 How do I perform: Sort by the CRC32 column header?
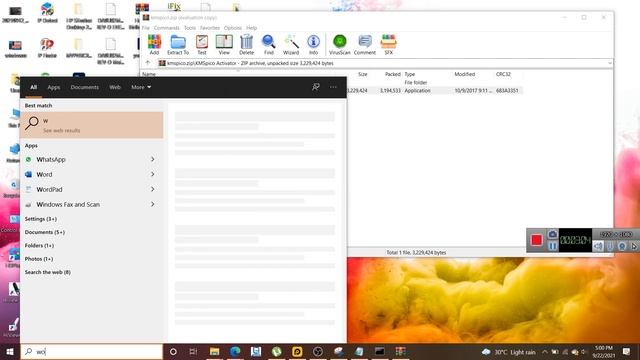[x=503, y=74]
